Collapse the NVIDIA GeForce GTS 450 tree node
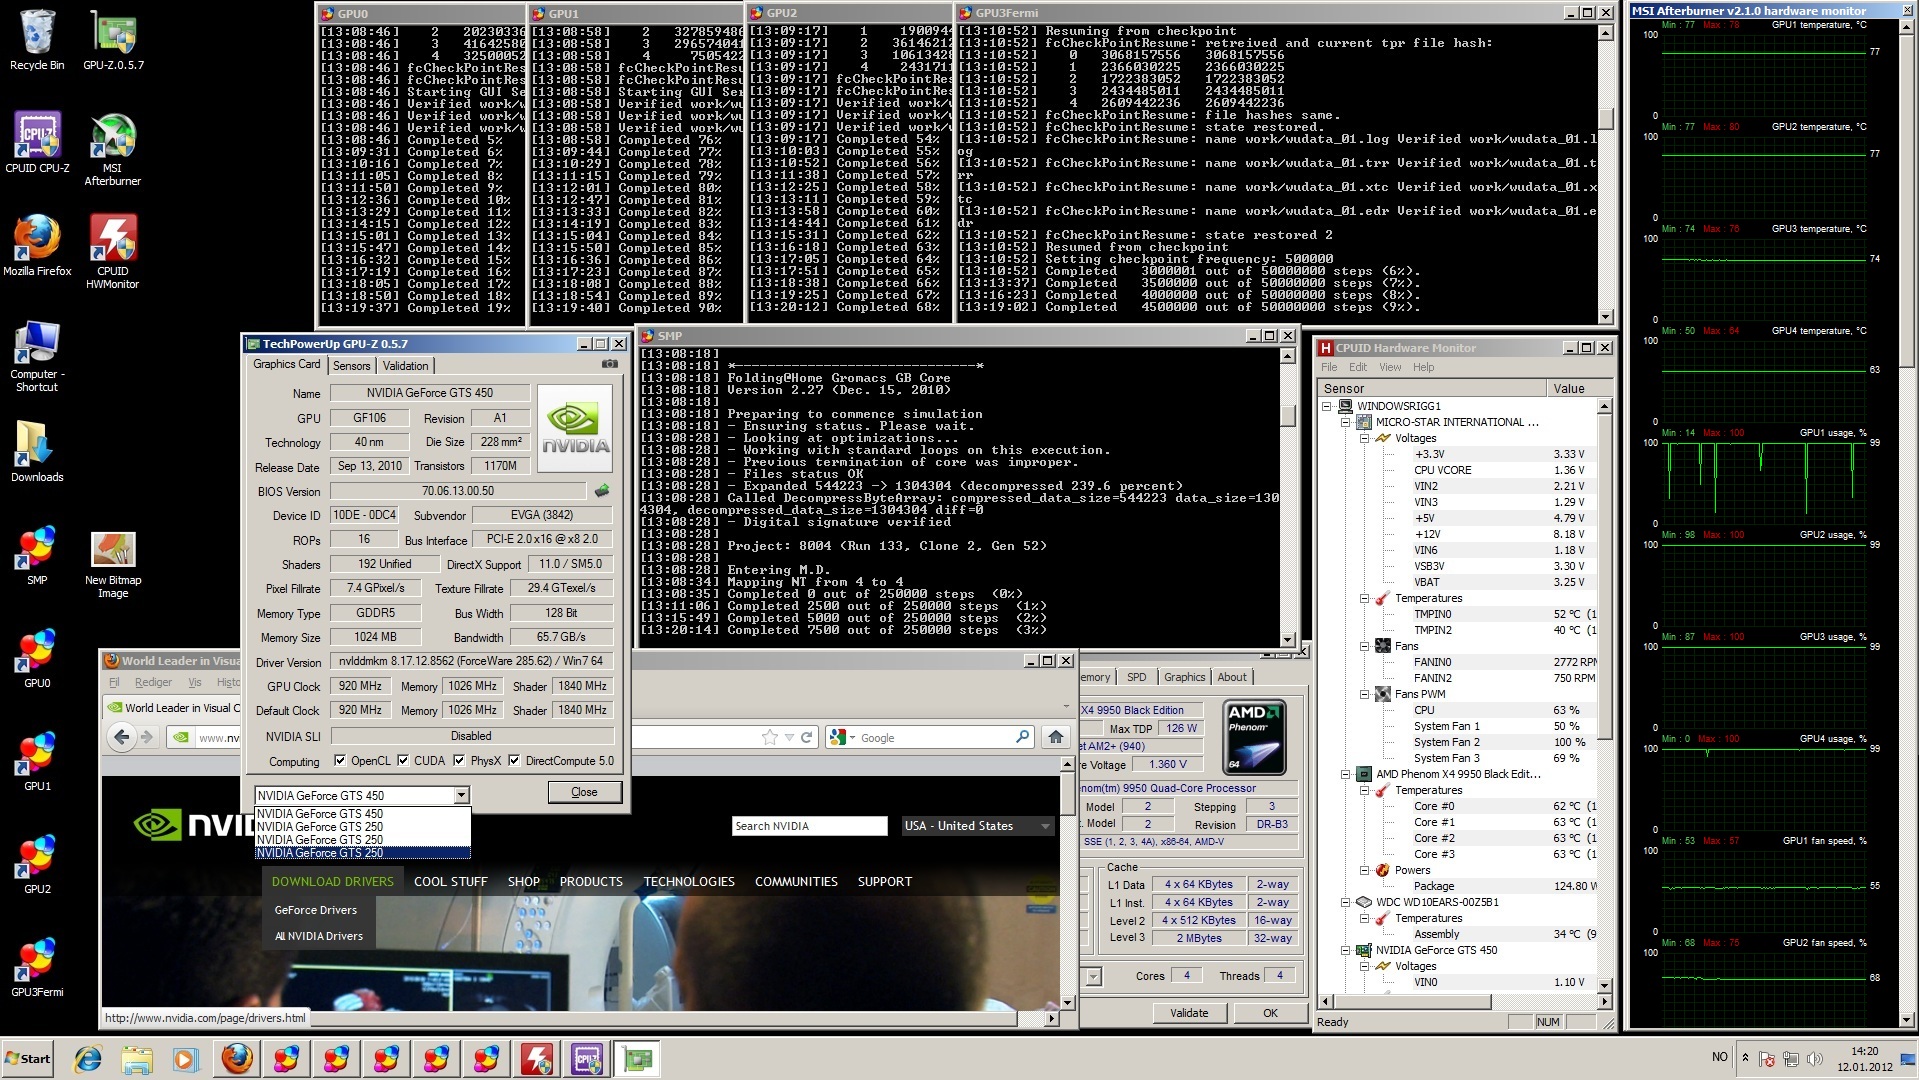This screenshot has height=1080, width=1919. [x=1346, y=950]
